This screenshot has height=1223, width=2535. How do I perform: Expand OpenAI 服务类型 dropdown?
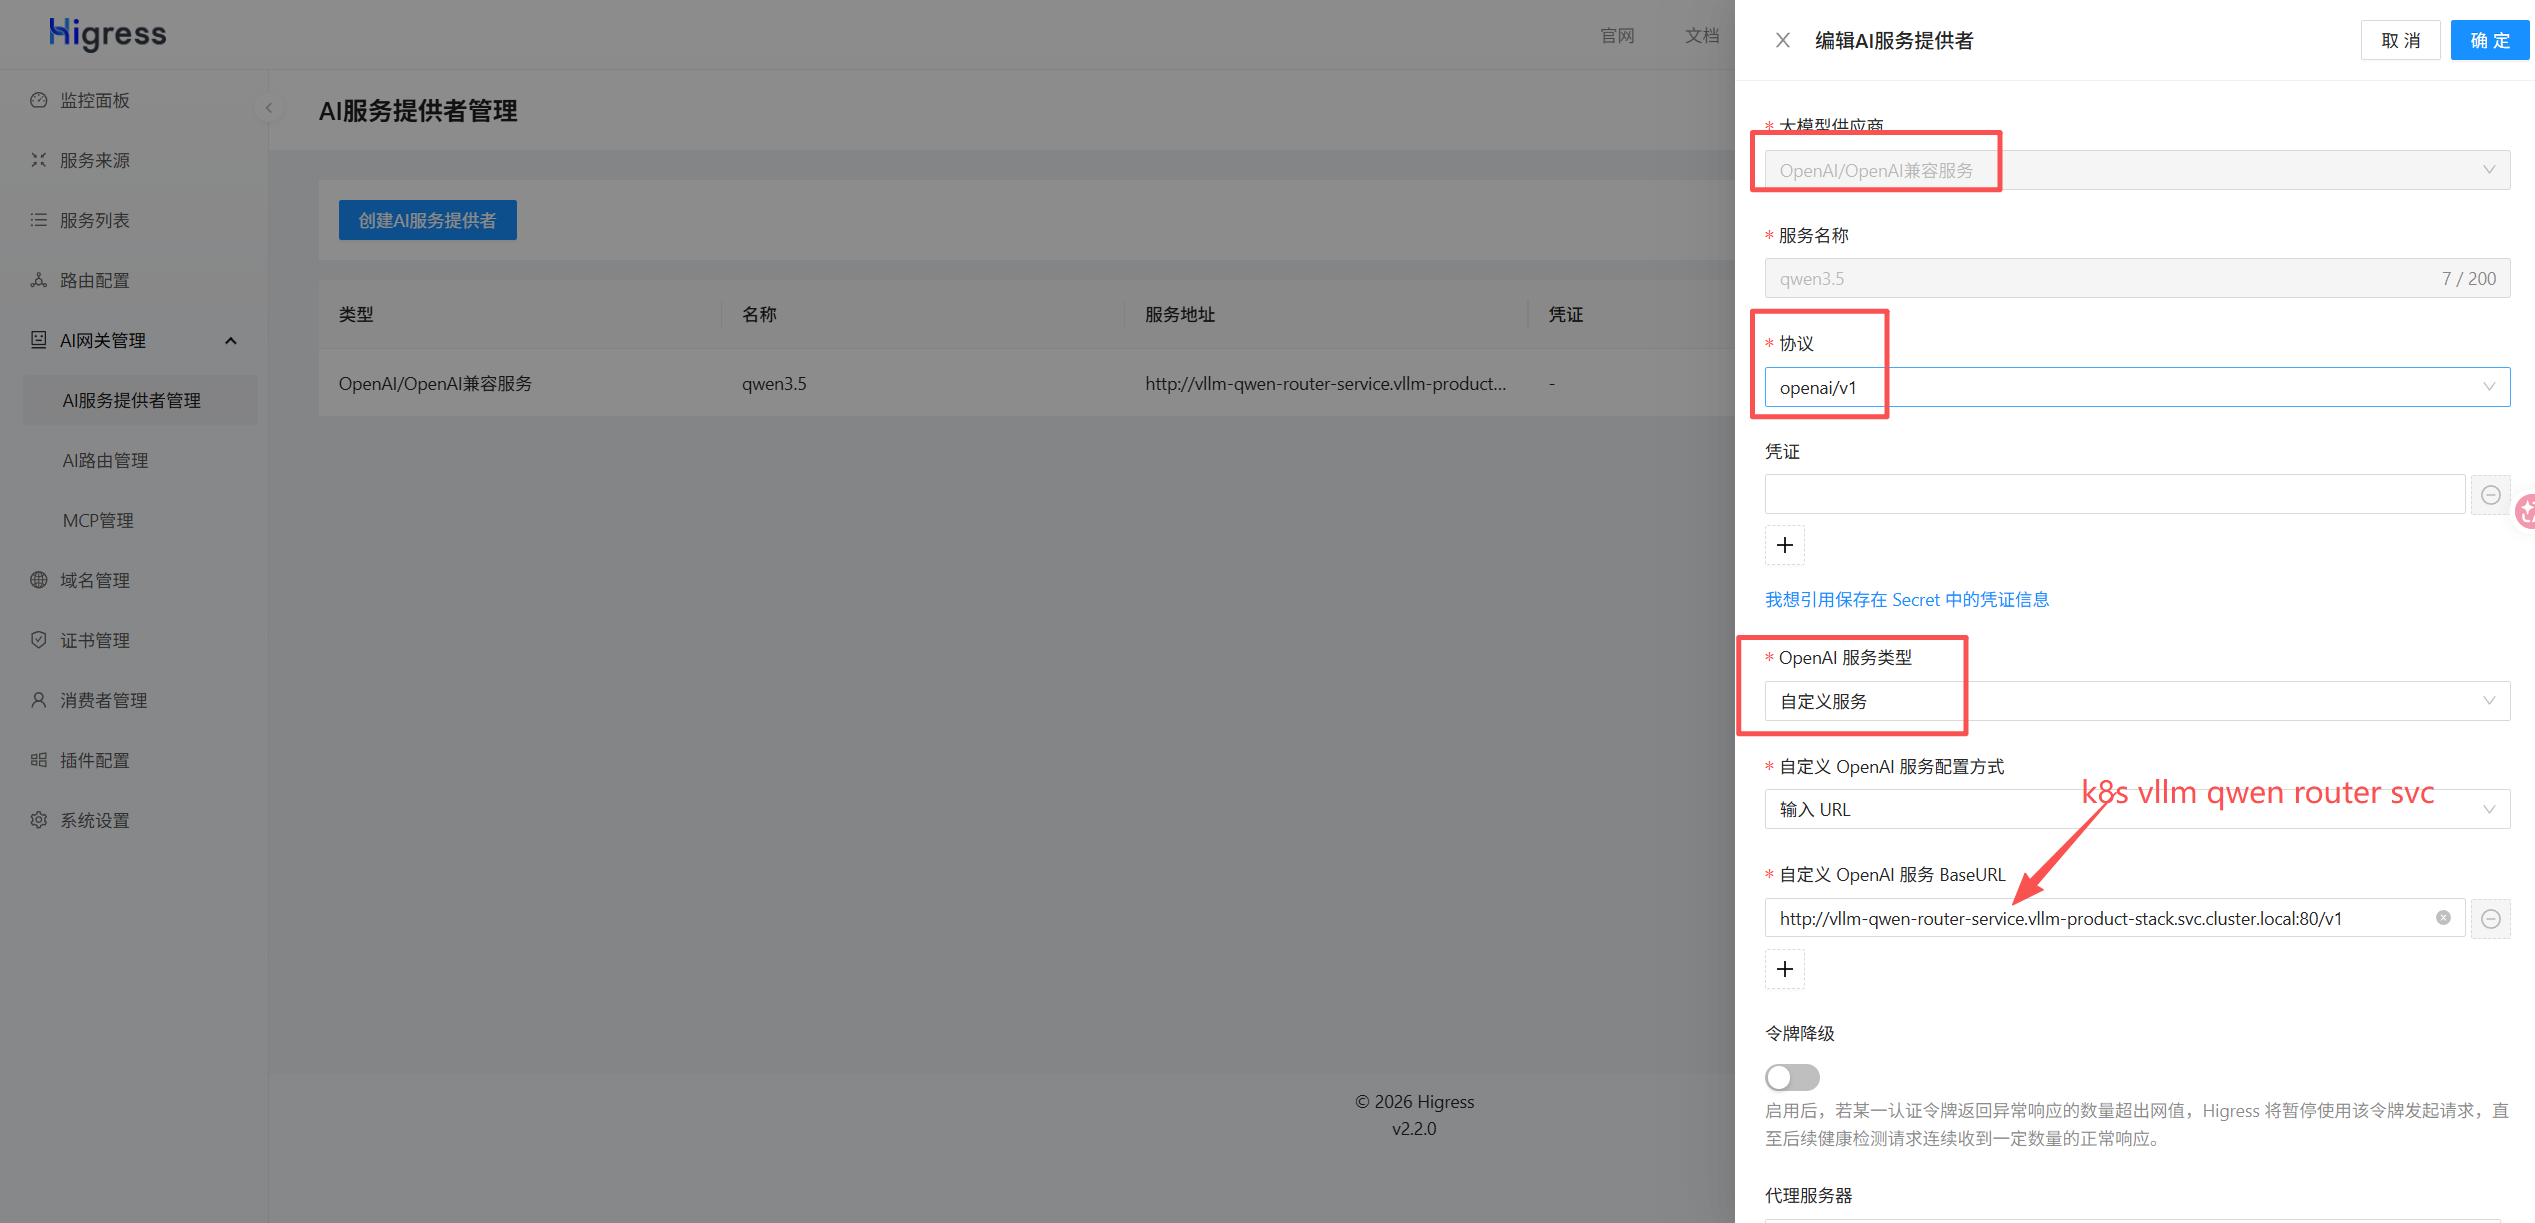(2136, 701)
